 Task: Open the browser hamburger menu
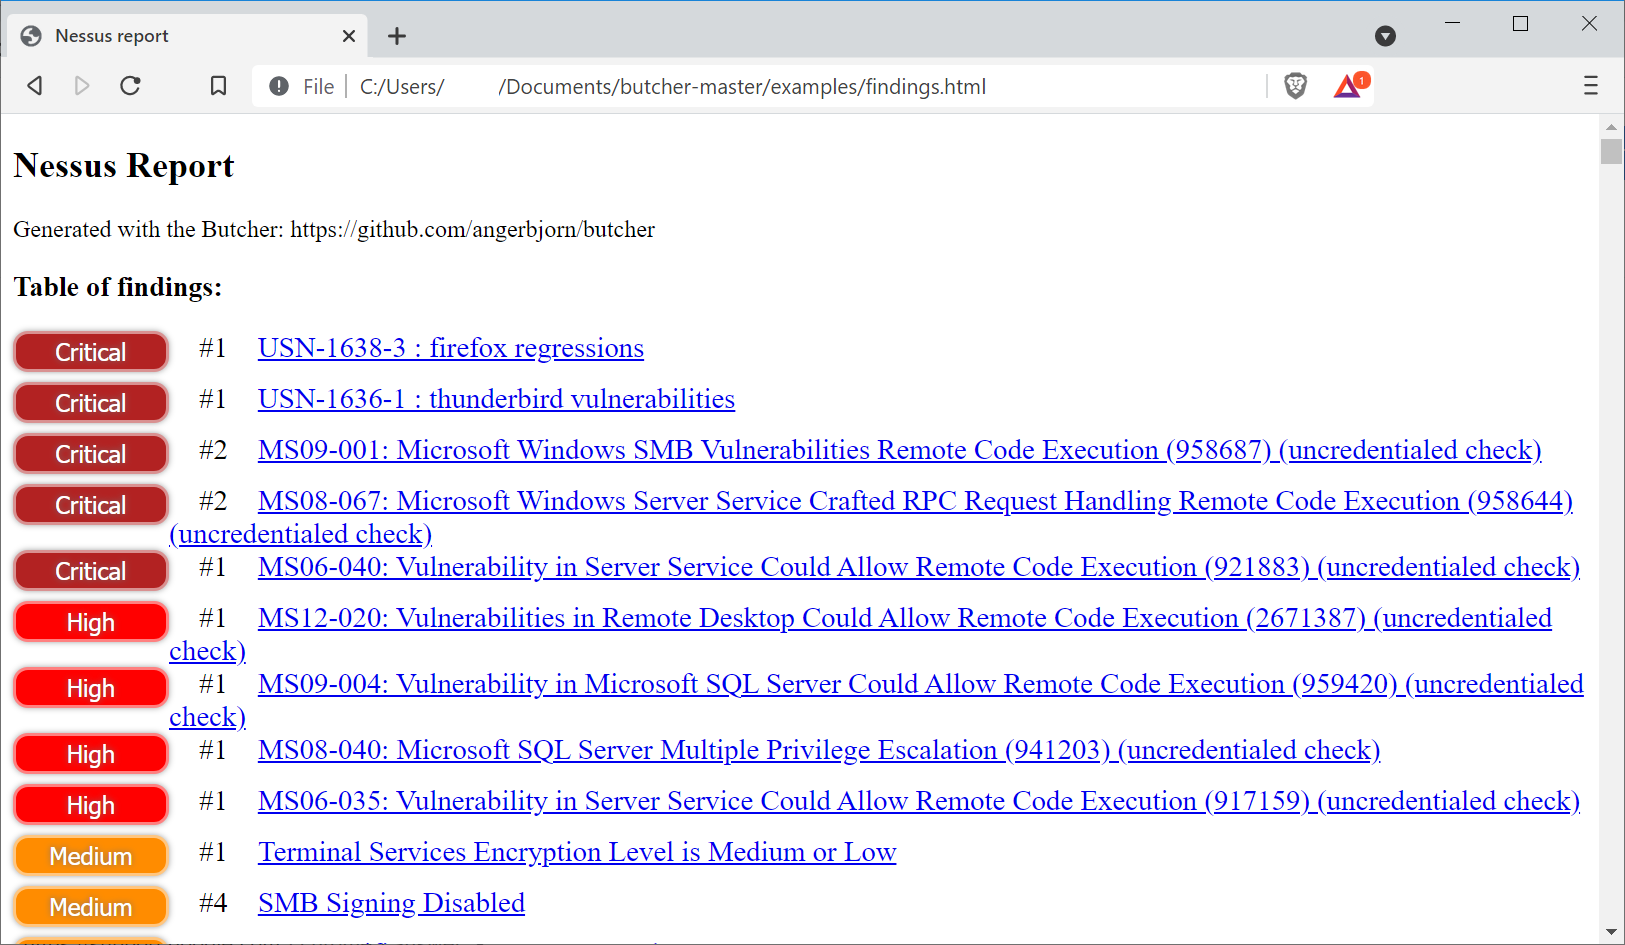pos(1590,86)
